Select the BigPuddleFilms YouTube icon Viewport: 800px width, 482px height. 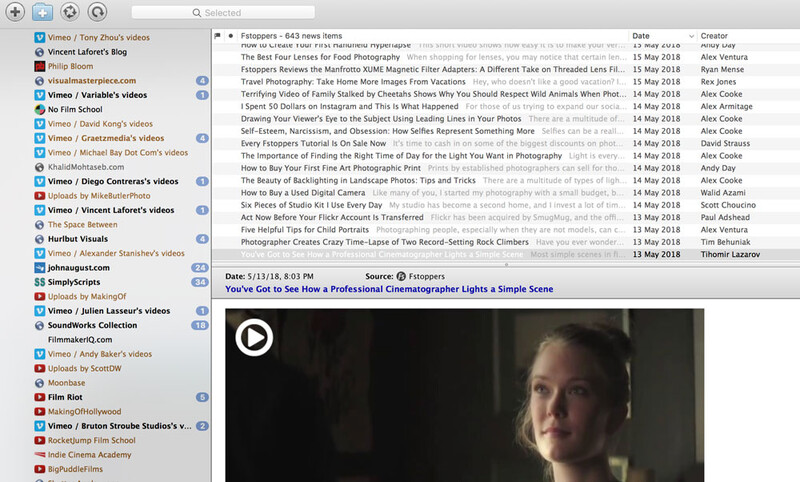click(x=39, y=469)
